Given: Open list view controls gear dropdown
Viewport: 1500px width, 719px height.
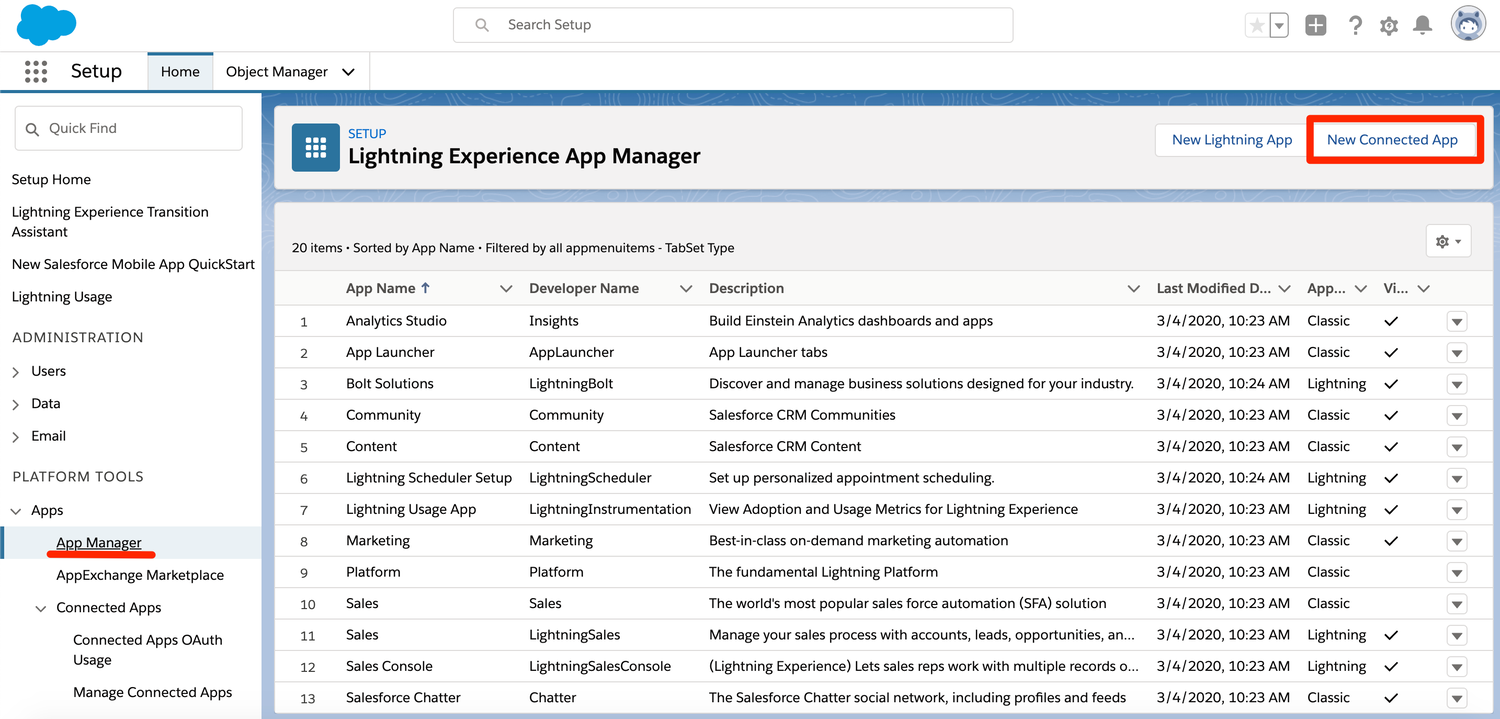Looking at the screenshot, I should pyautogui.click(x=1448, y=241).
